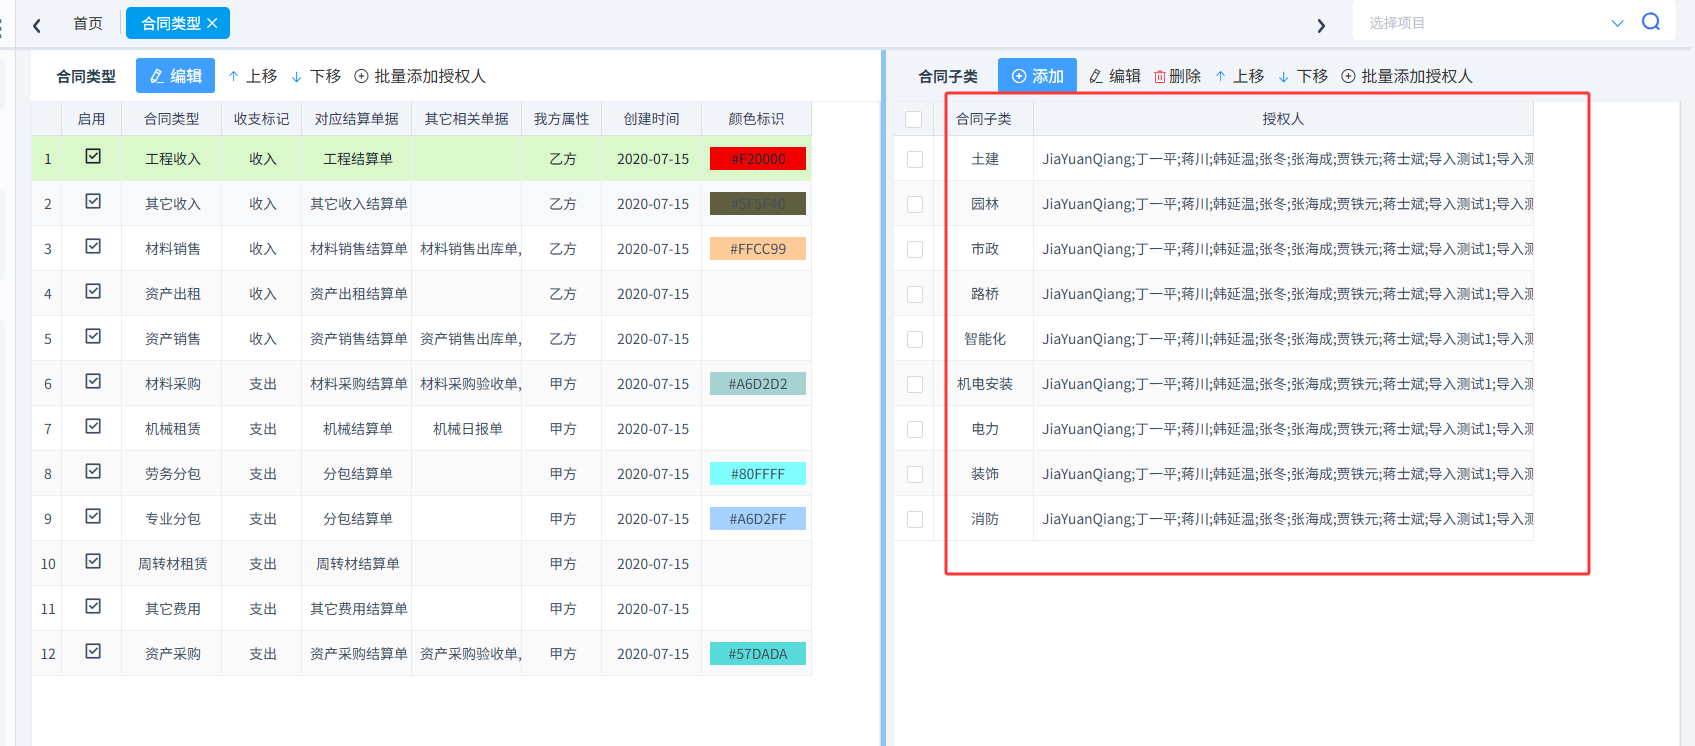Click the 创建时间 column header
The image size is (1695, 746).
tap(652, 119)
